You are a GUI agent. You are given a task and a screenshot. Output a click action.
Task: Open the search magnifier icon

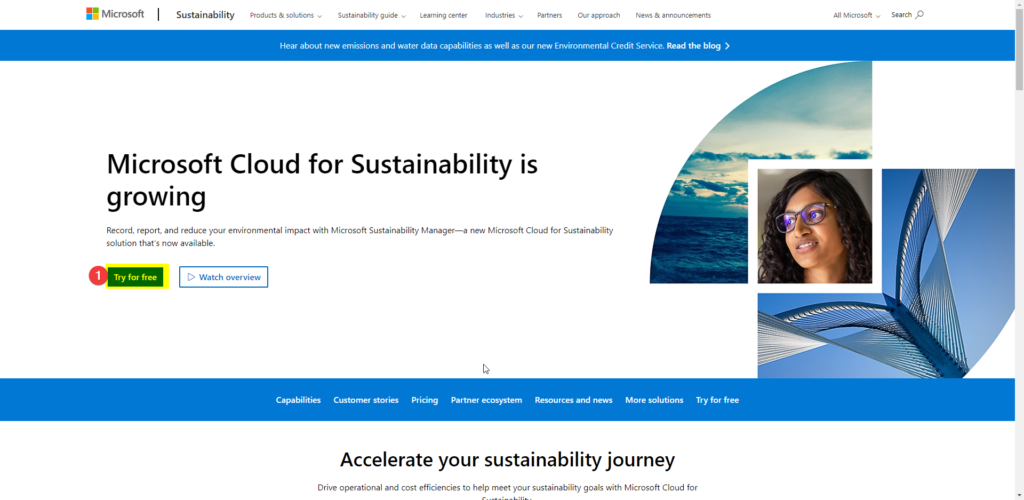tap(920, 14)
